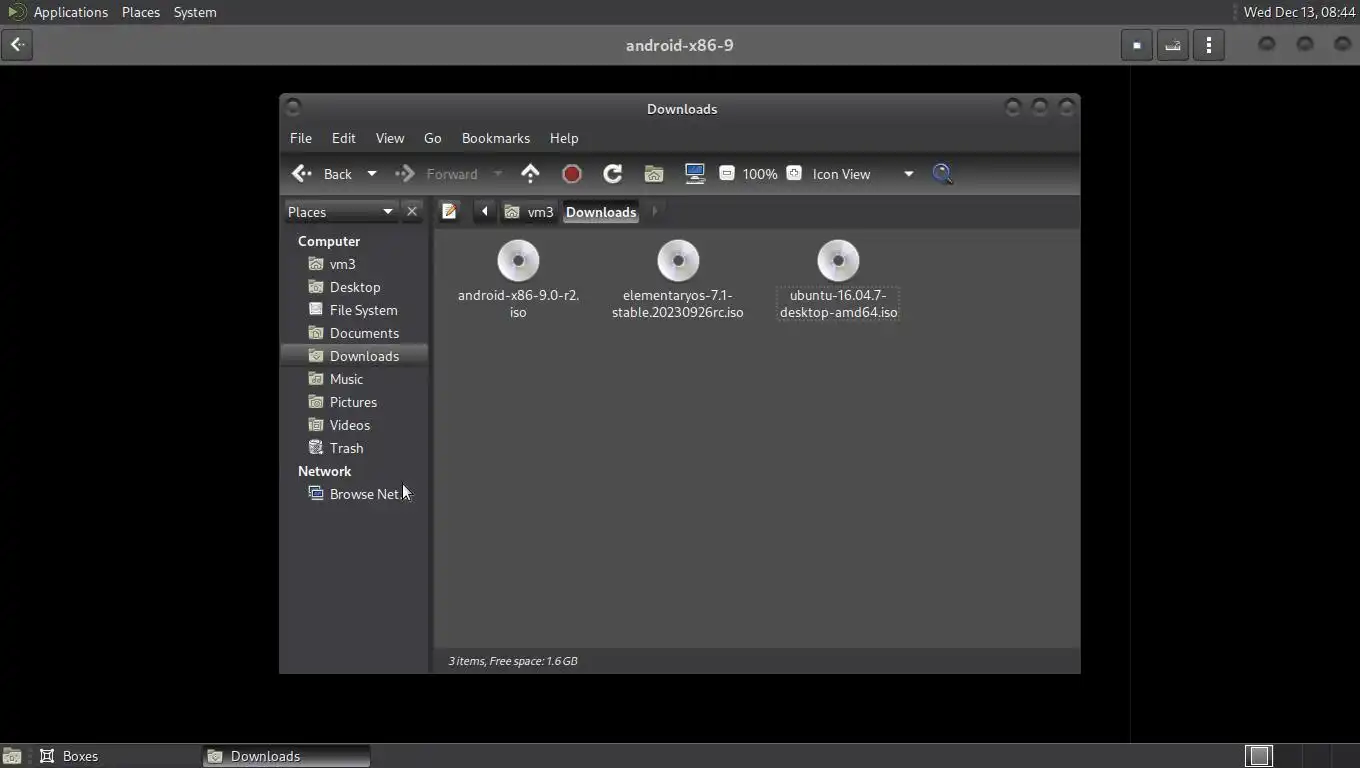This screenshot has width=1360, height=768.
Task: Select vm3 in the path bar
Action: click(x=529, y=212)
